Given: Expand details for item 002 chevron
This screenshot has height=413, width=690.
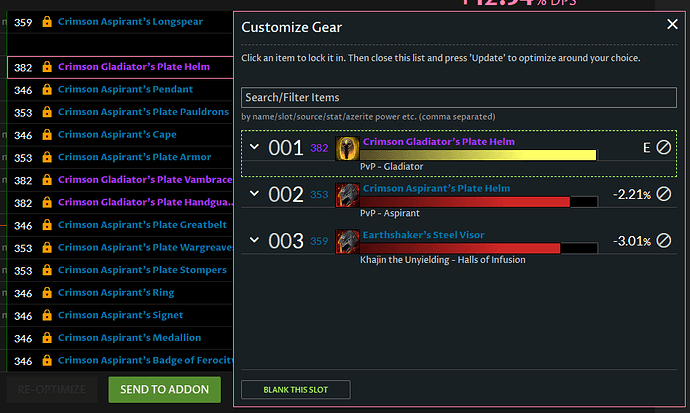Looking at the screenshot, I should tap(254, 193).
